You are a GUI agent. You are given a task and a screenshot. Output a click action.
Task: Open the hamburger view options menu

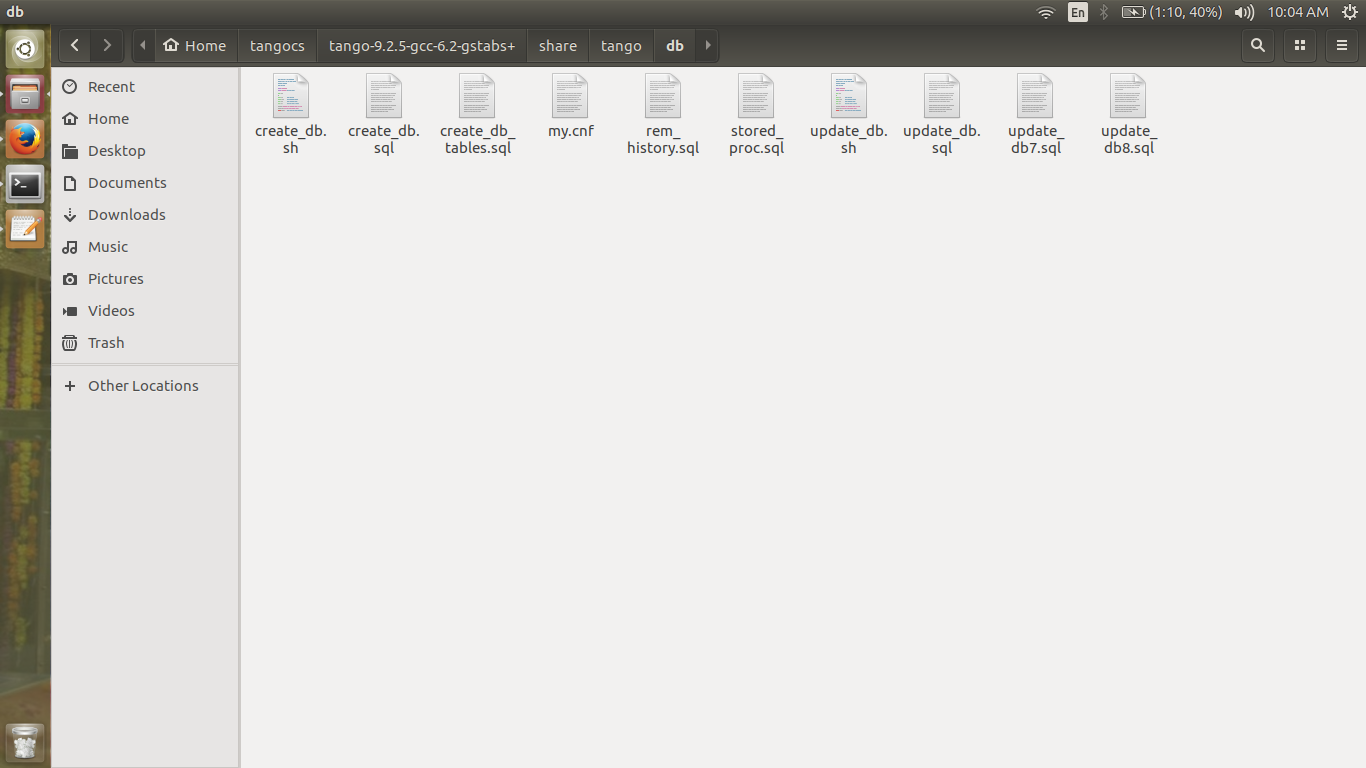tap(1342, 45)
